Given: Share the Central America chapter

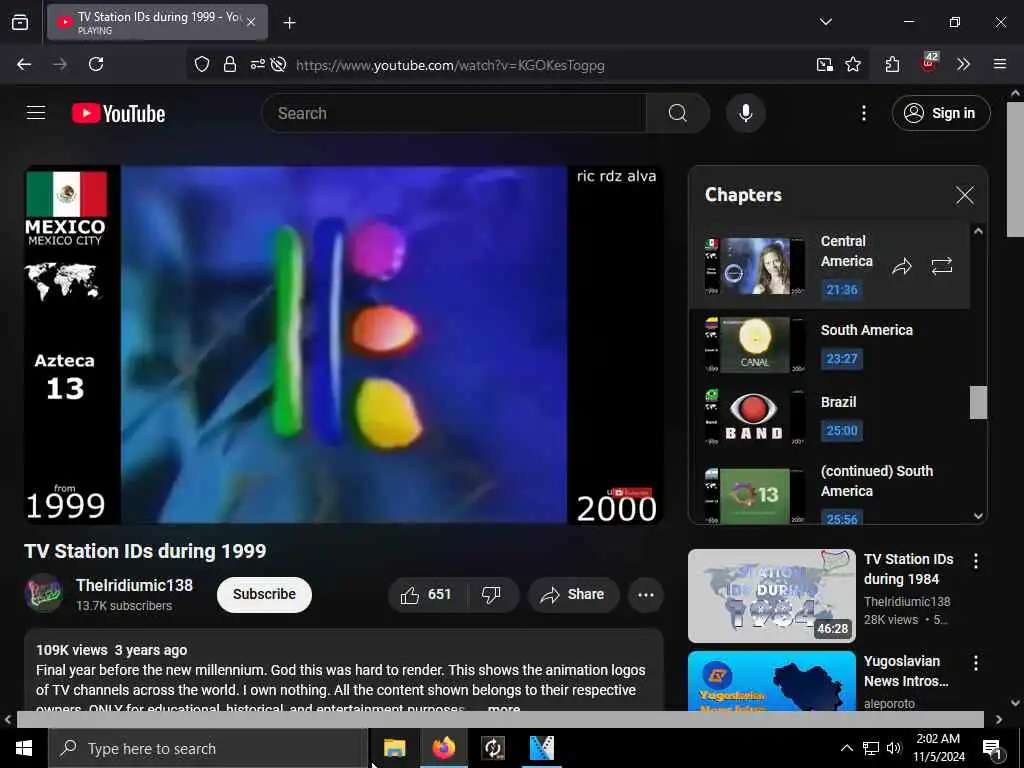Looking at the screenshot, I should (902, 266).
